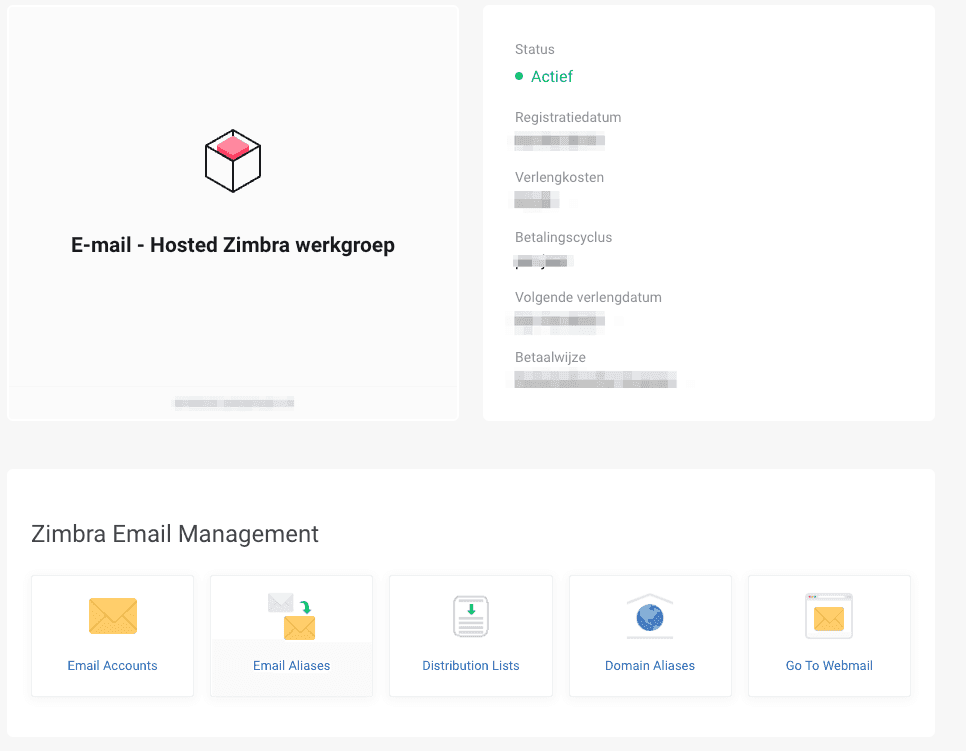Click the Domain Aliases globe icon
This screenshot has width=966, height=751.
point(649,616)
